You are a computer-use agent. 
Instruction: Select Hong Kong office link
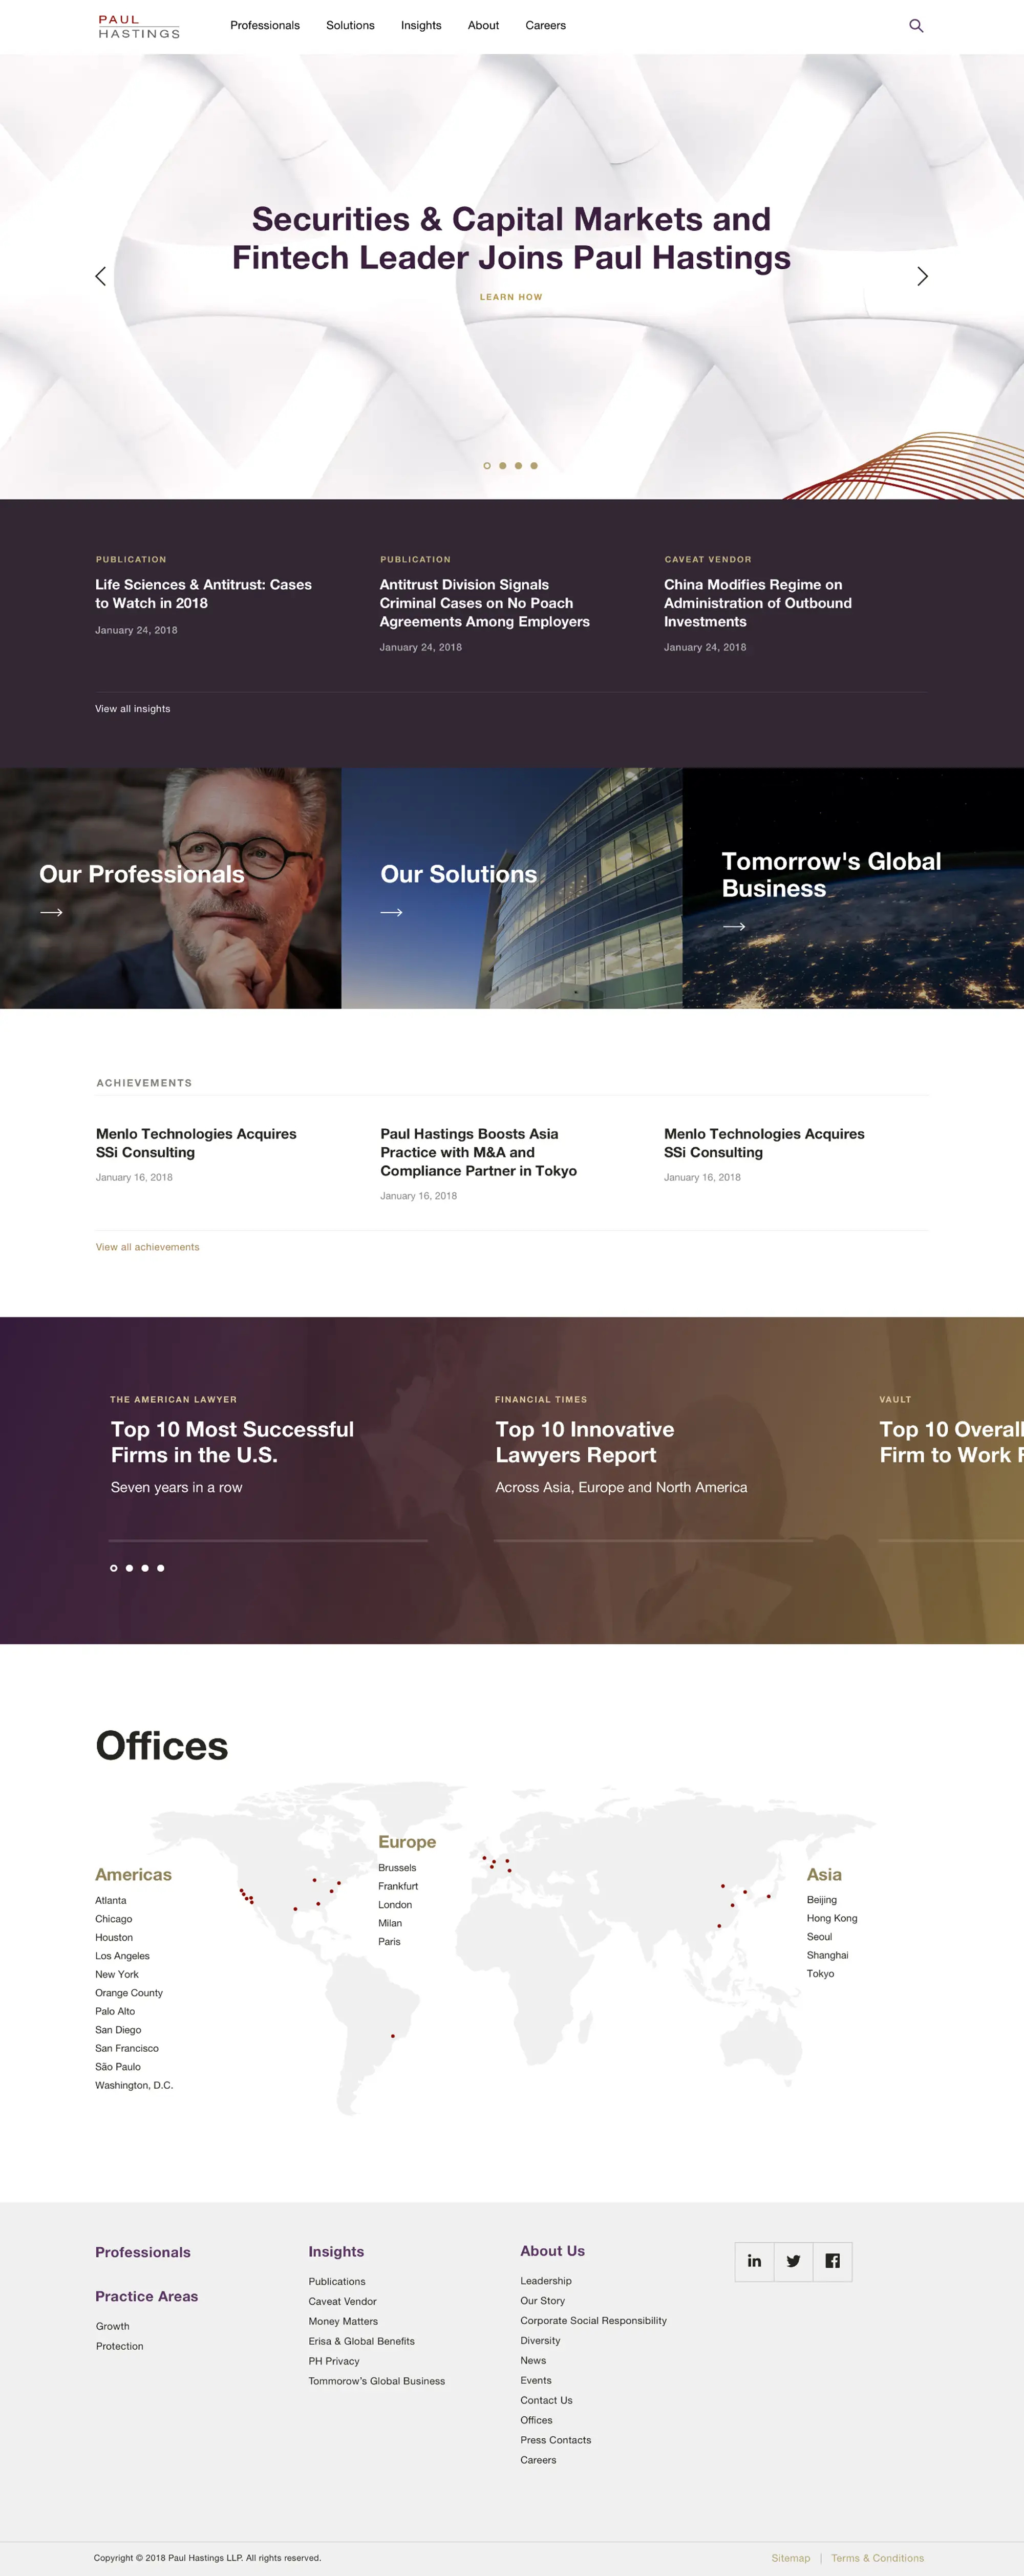coord(832,1918)
